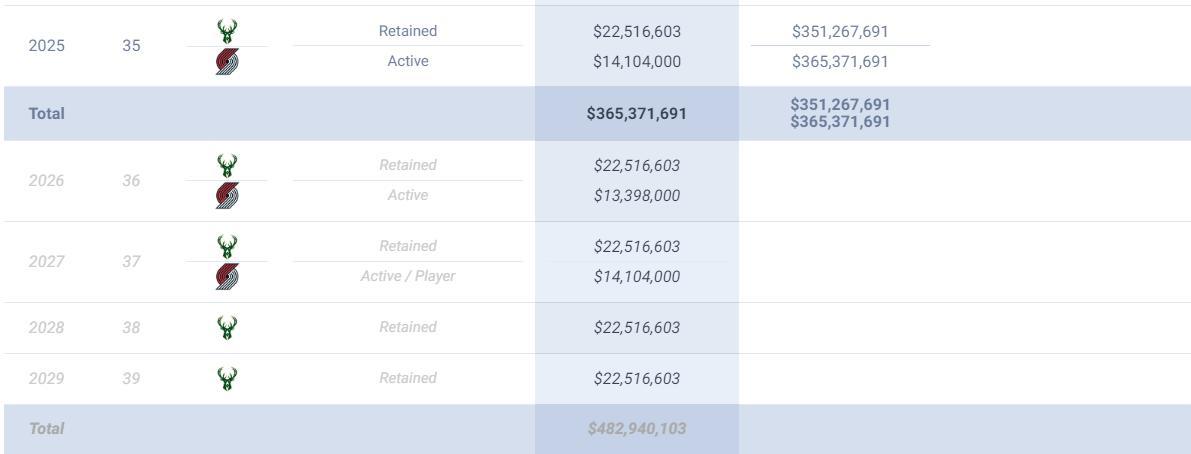
Task: Click the 'Active / Player' status in 2027
Action: pyautogui.click(x=407, y=276)
